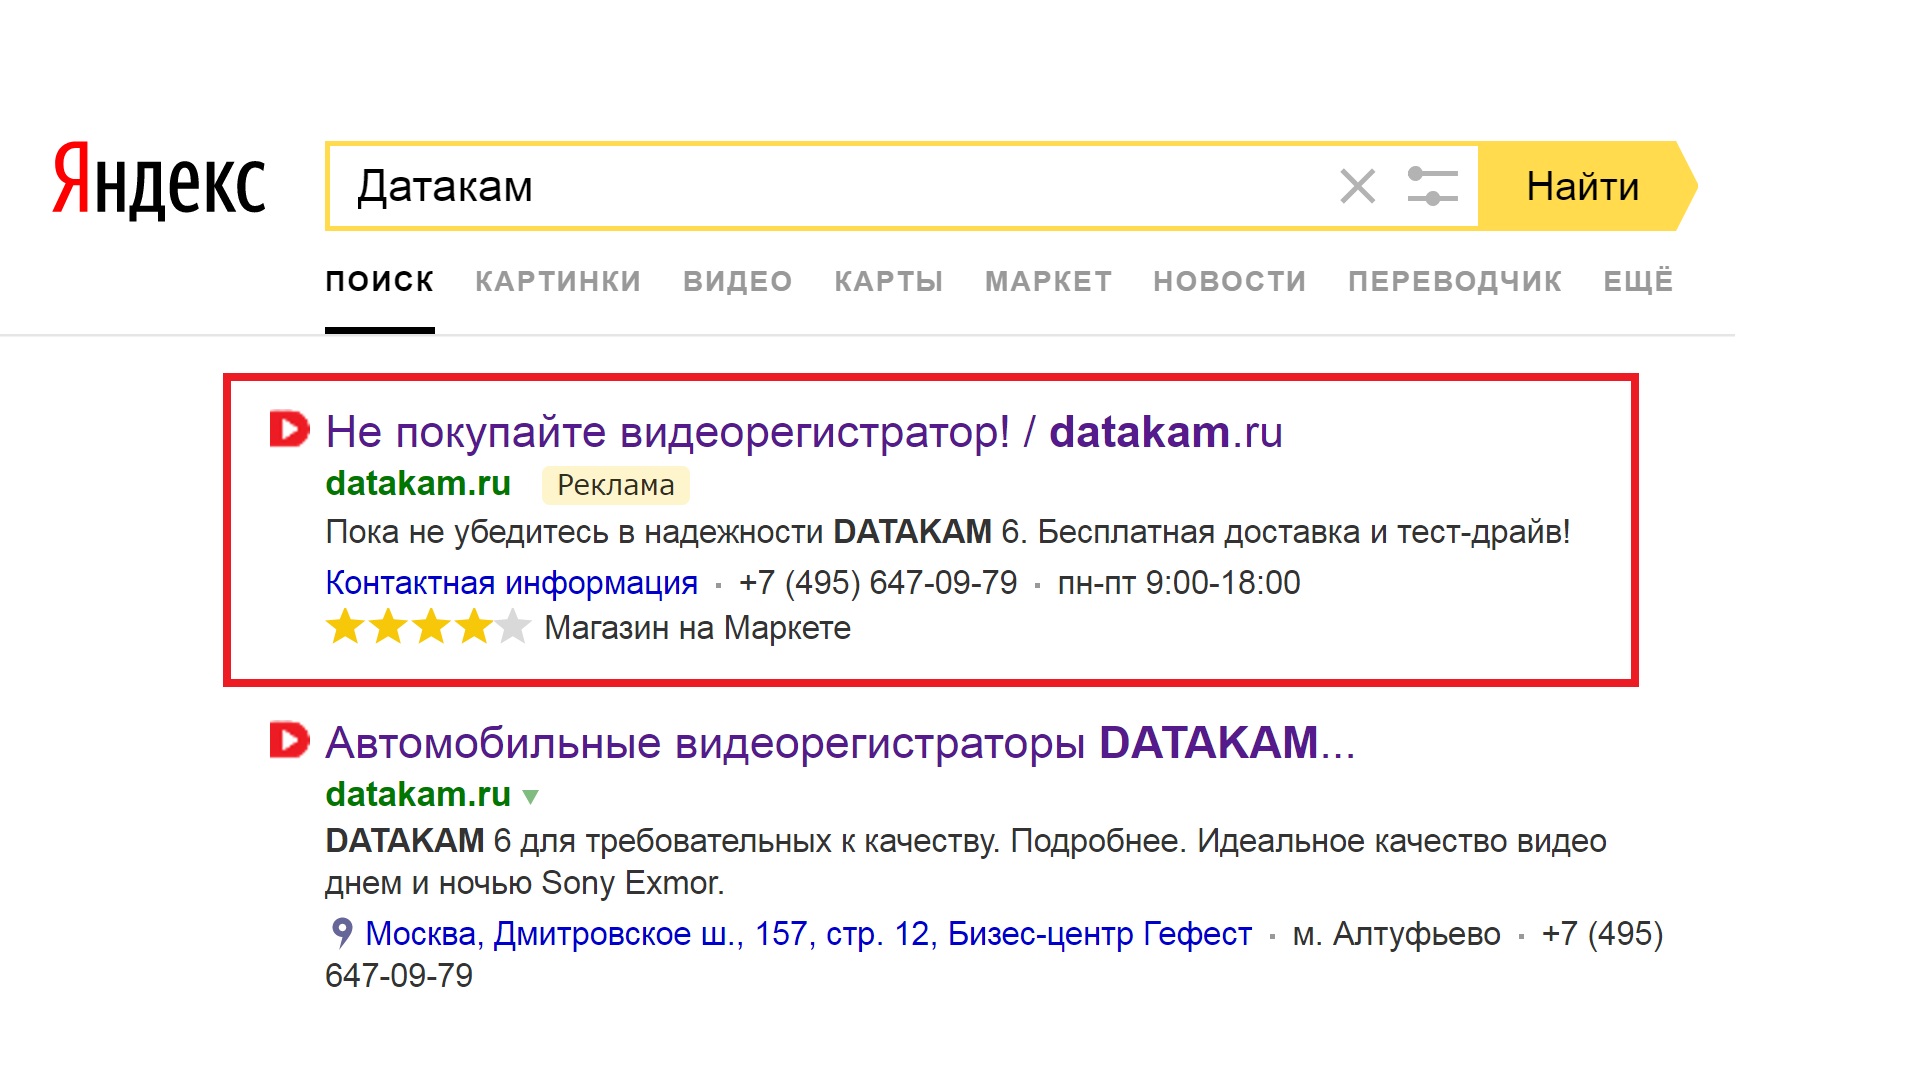Open the ЕЩЁ more services menu
Viewport: 1920px width, 1080px height.
click(1637, 282)
